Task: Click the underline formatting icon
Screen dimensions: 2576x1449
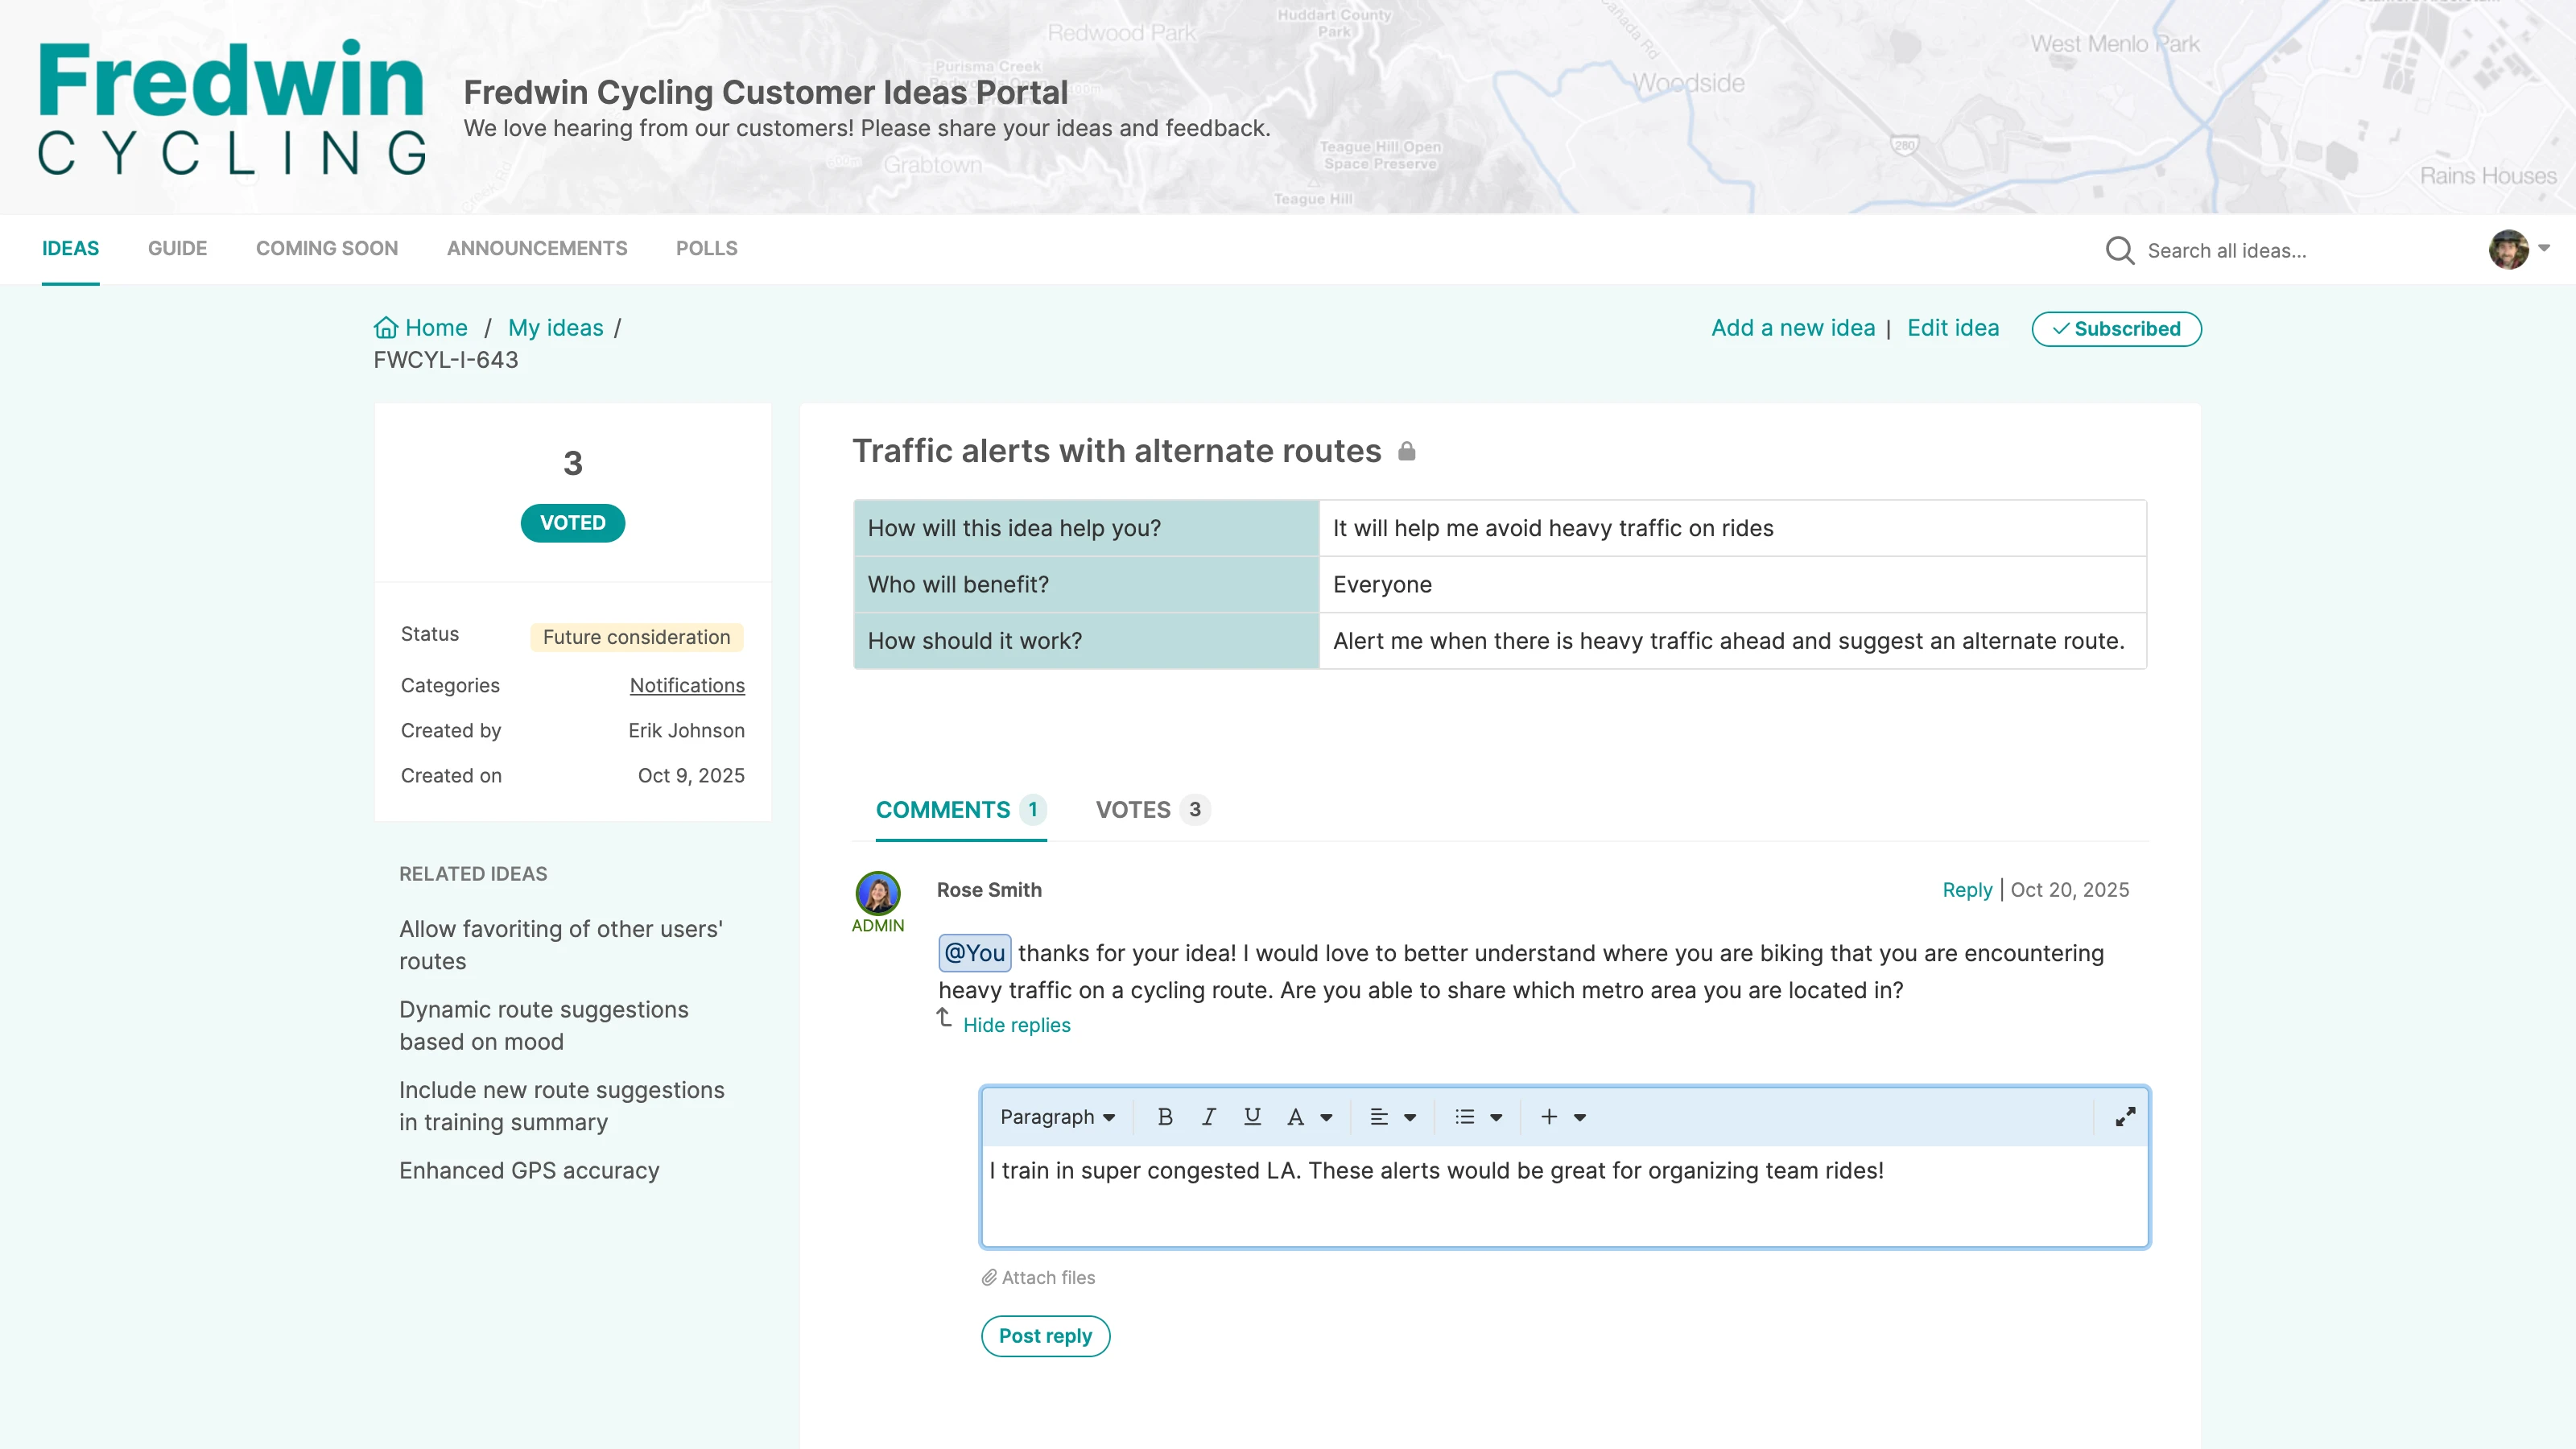Action: click(1252, 1117)
